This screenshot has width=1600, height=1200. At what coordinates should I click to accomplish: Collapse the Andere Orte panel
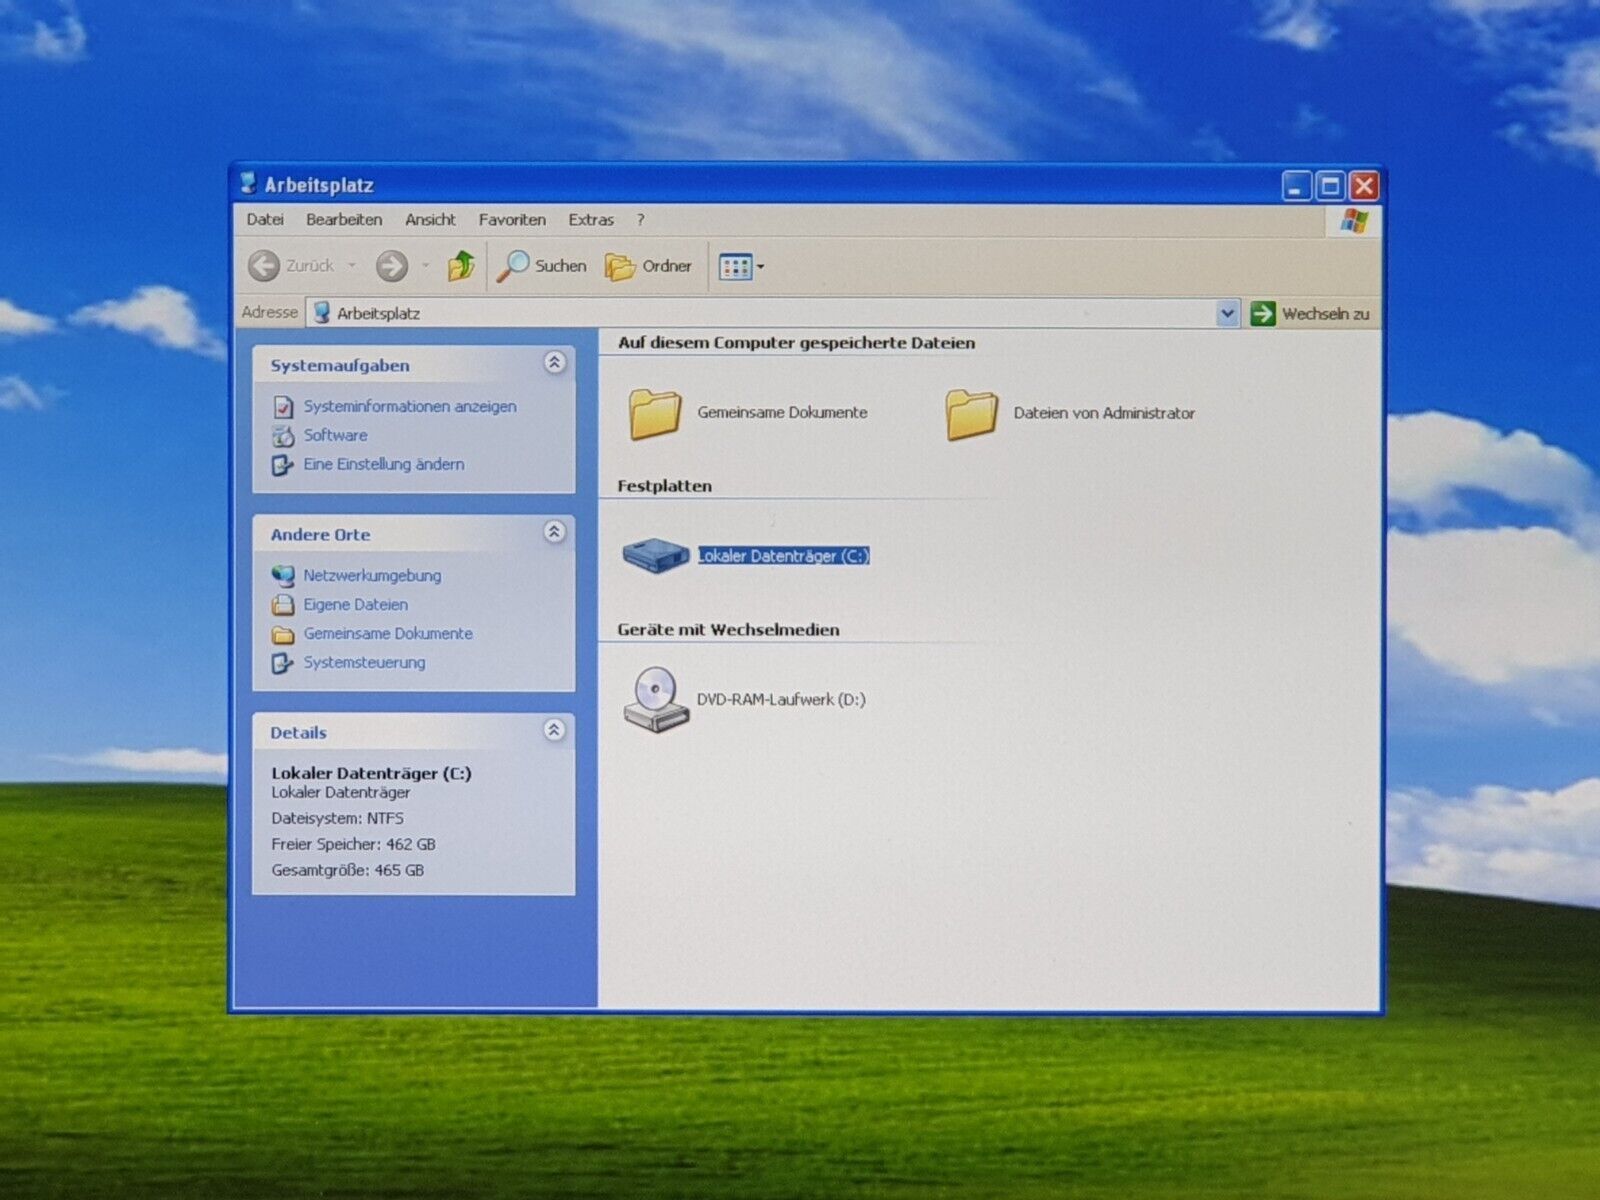pyautogui.click(x=554, y=532)
